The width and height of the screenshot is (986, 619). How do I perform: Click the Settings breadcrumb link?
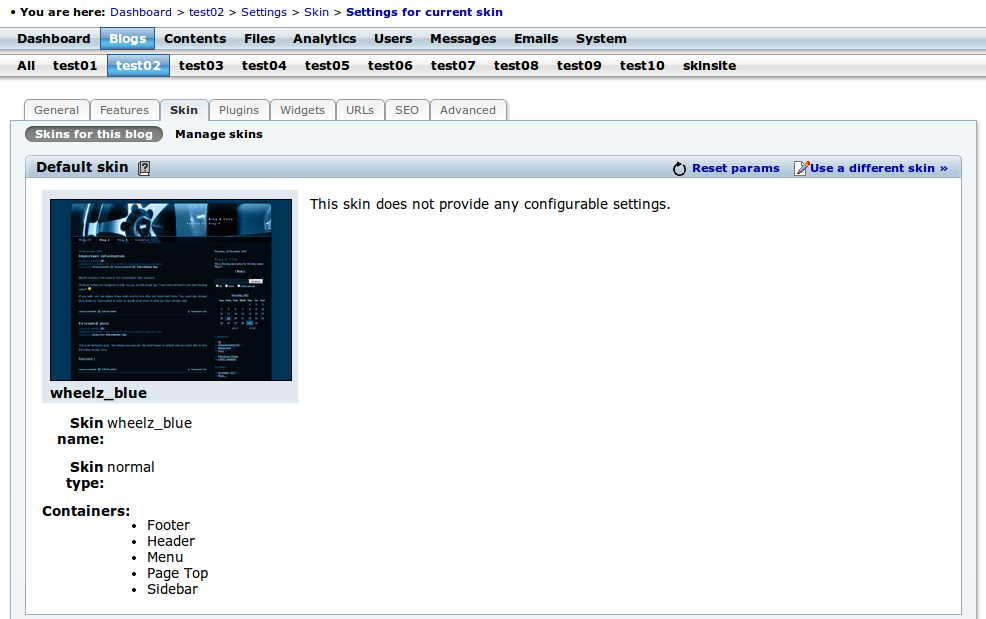click(264, 12)
